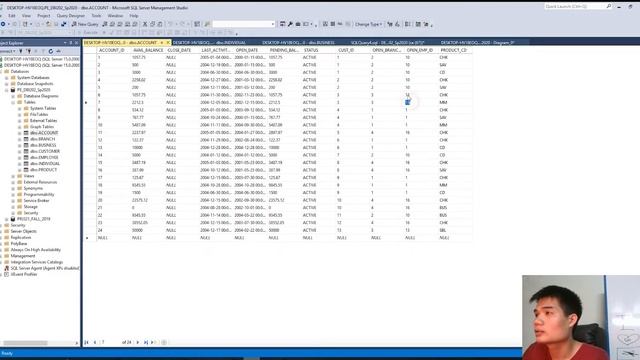Select dbo.INDIVIDUAL table in Object Explorer
Image resolution: width=640 pixels, height=360 pixels.
(x=45, y=163)
